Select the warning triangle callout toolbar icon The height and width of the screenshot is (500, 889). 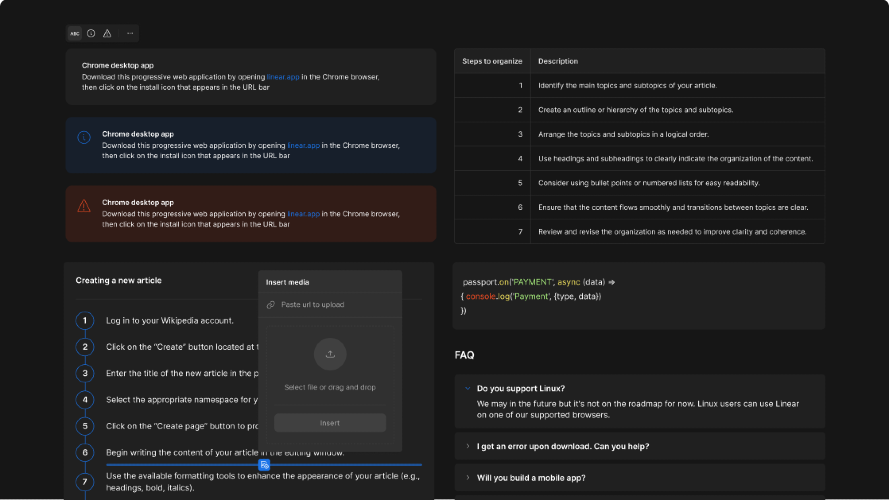(x=107, y=33)
